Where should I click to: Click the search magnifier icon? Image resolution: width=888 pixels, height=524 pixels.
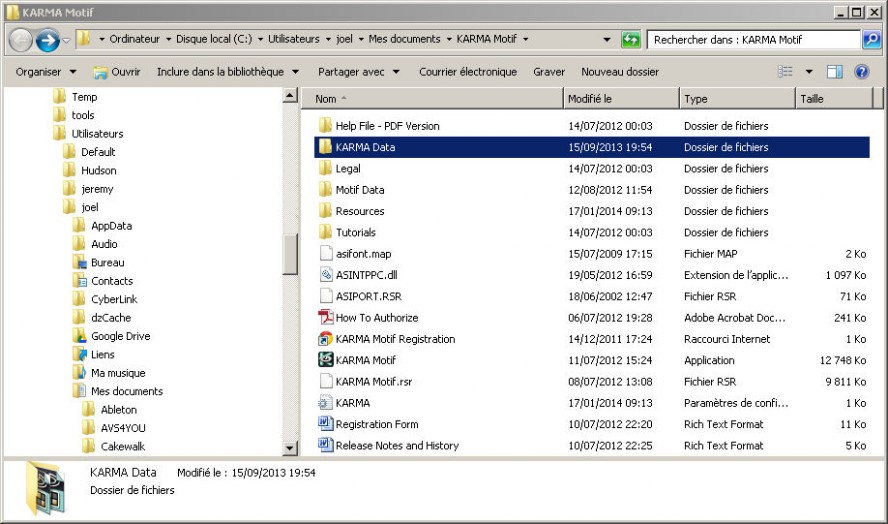[871, 40]
